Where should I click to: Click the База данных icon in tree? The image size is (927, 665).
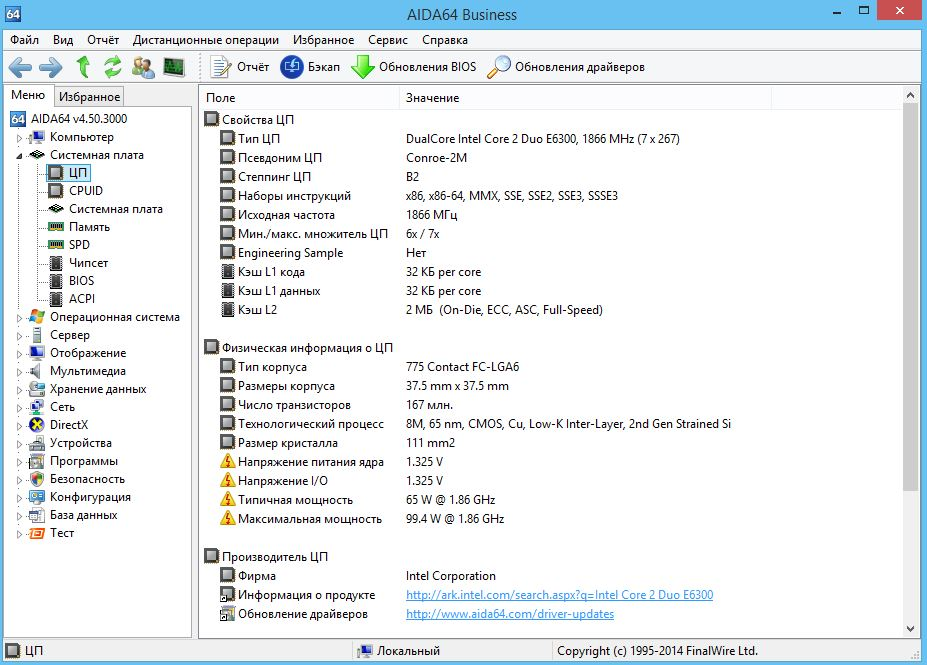tap(37, 515)
